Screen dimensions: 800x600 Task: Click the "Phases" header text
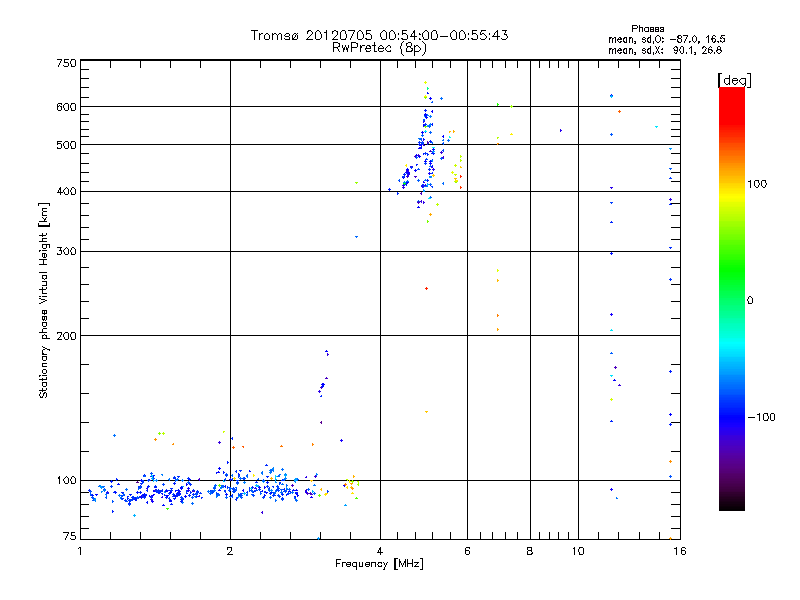(647, 29)
